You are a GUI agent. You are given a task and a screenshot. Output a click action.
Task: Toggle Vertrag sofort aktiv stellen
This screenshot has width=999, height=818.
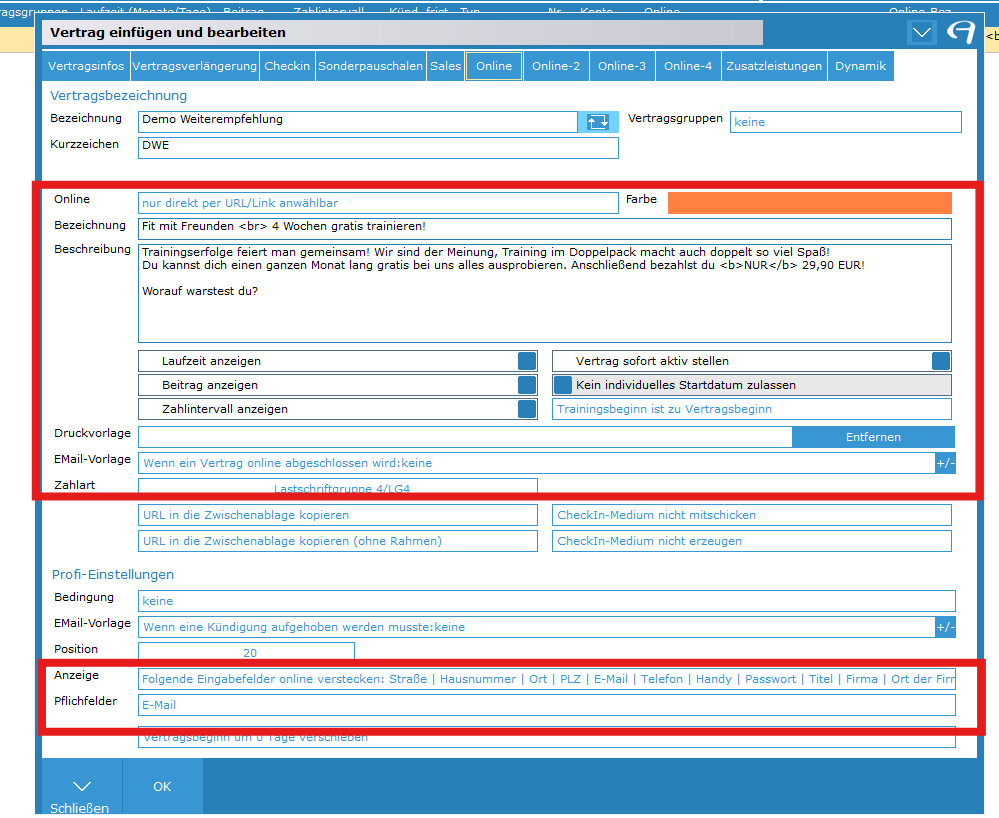(941, 361)
